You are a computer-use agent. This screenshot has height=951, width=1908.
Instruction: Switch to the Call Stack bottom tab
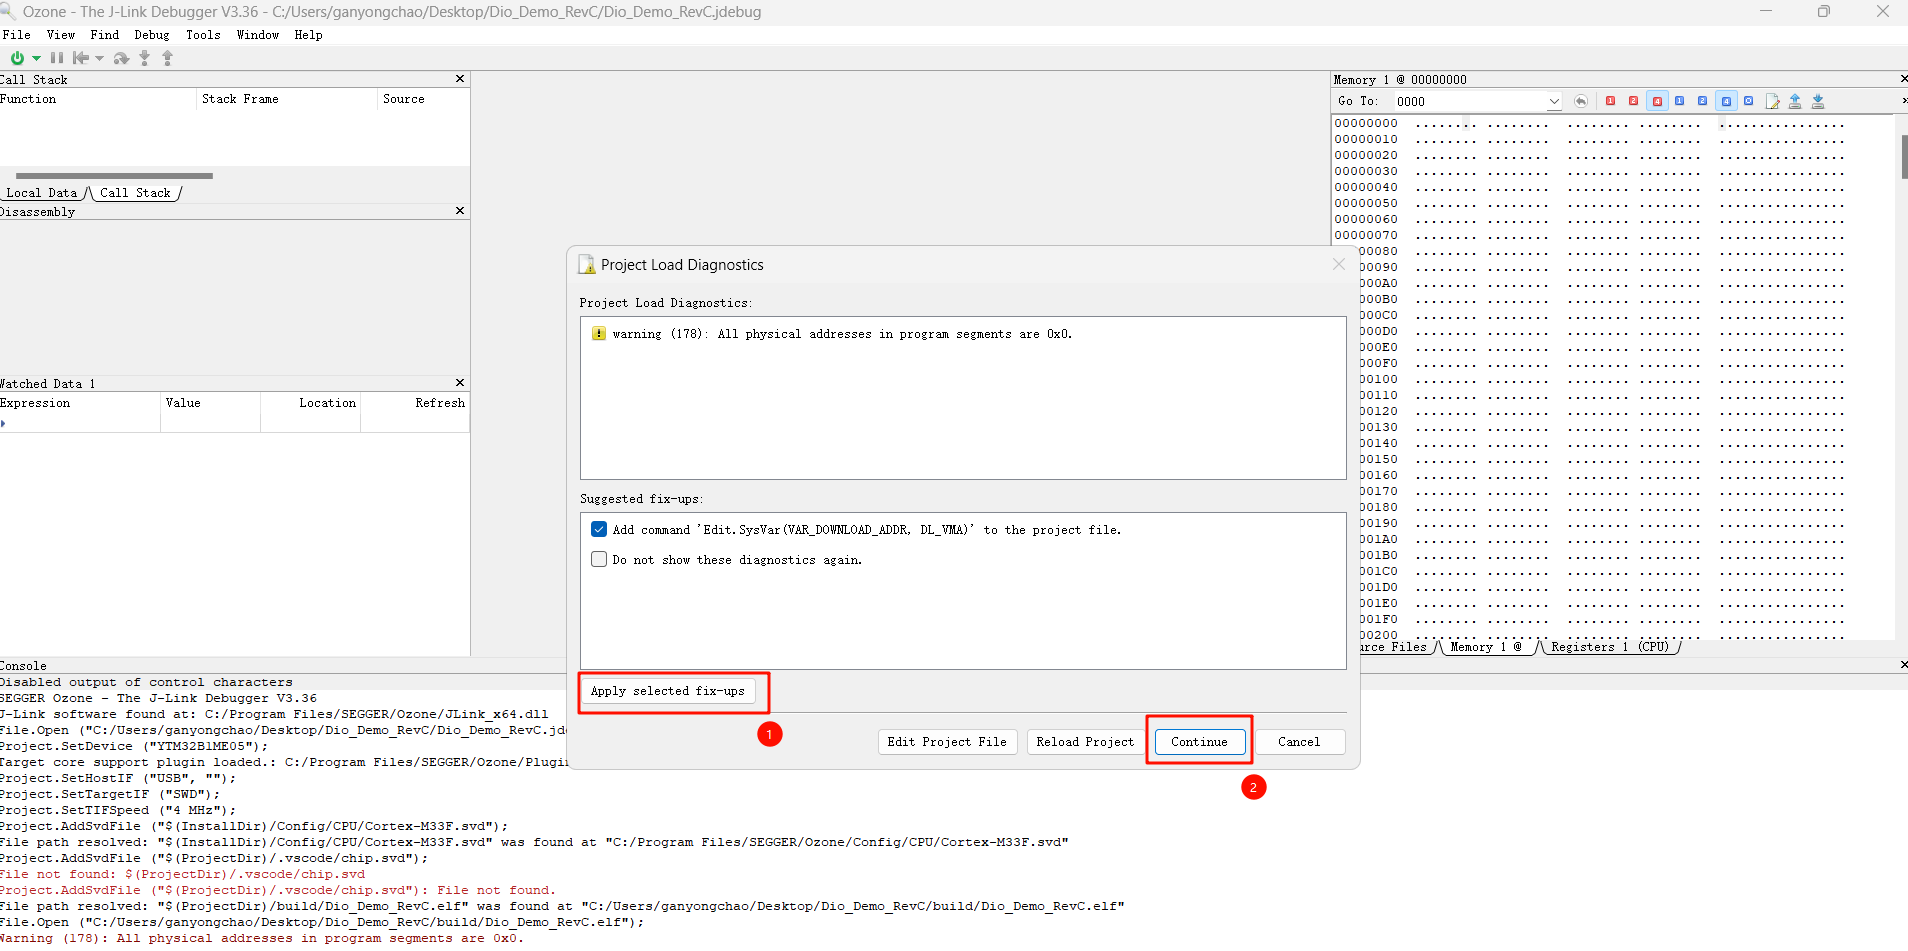pos(135,193)
